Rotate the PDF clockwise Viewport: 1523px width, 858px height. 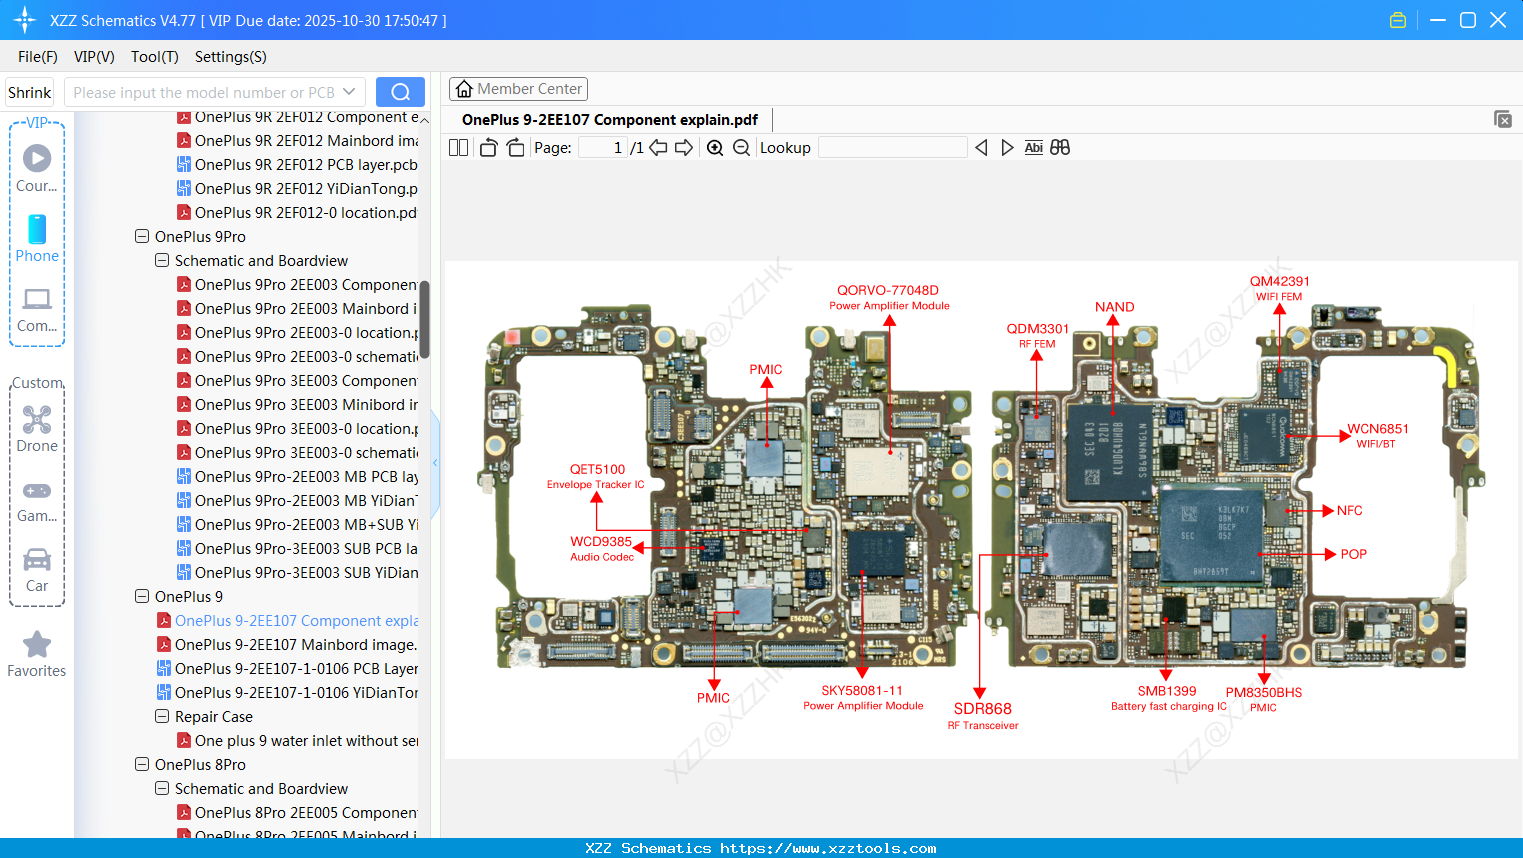click(514, 146)
